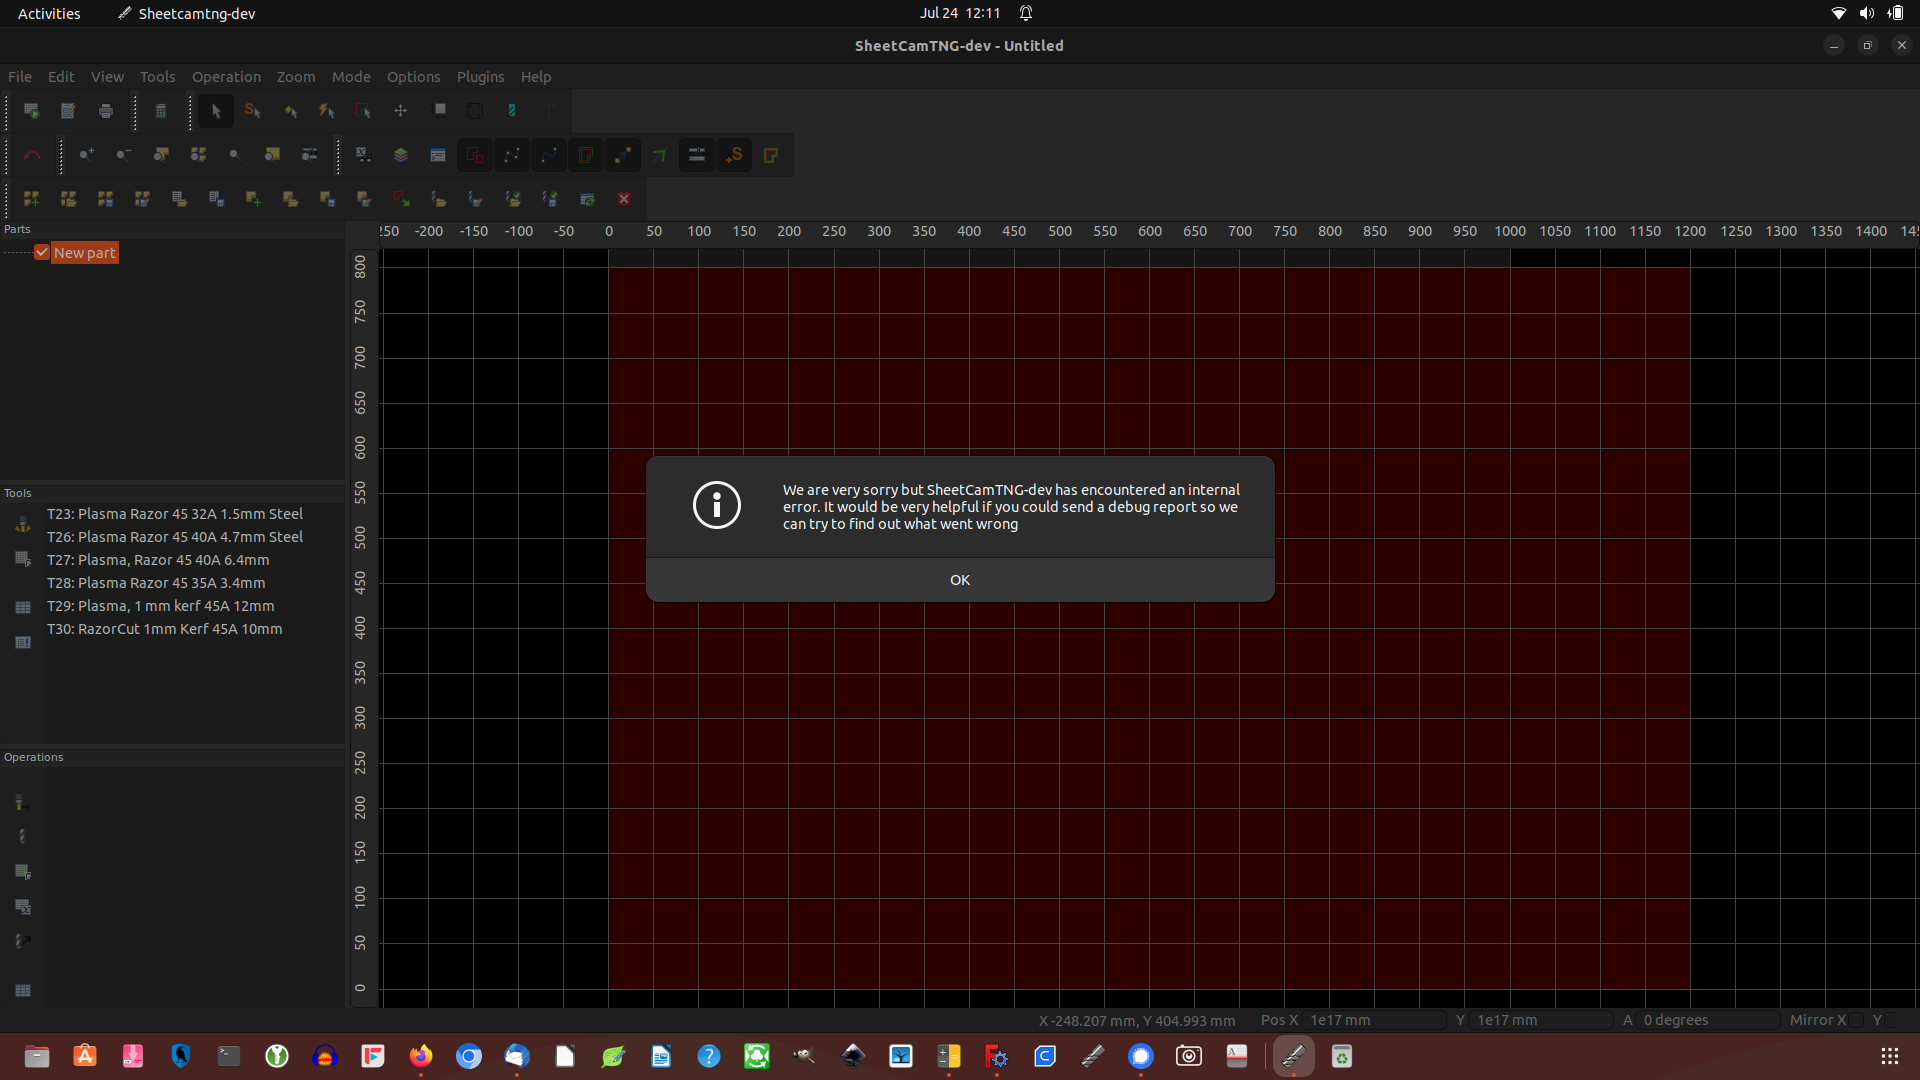Screen dimensions: 1920x1080
Task: Select tool T27: Plasma, Razor 45 40A 6.4mm
Action: click(158, 560)
